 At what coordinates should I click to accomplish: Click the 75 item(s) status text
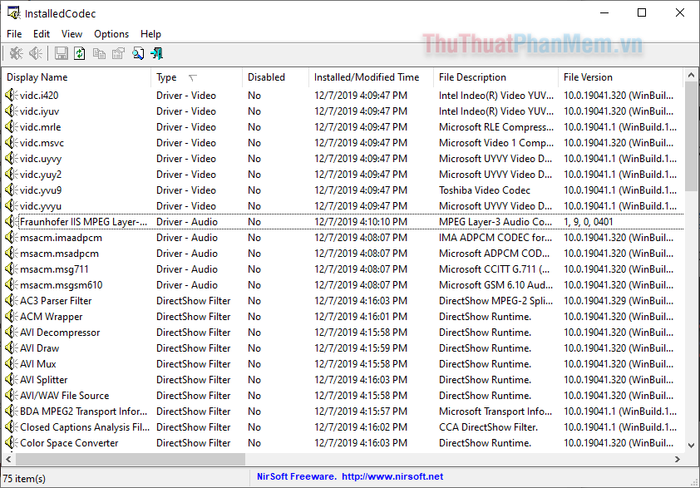[24, 479]
